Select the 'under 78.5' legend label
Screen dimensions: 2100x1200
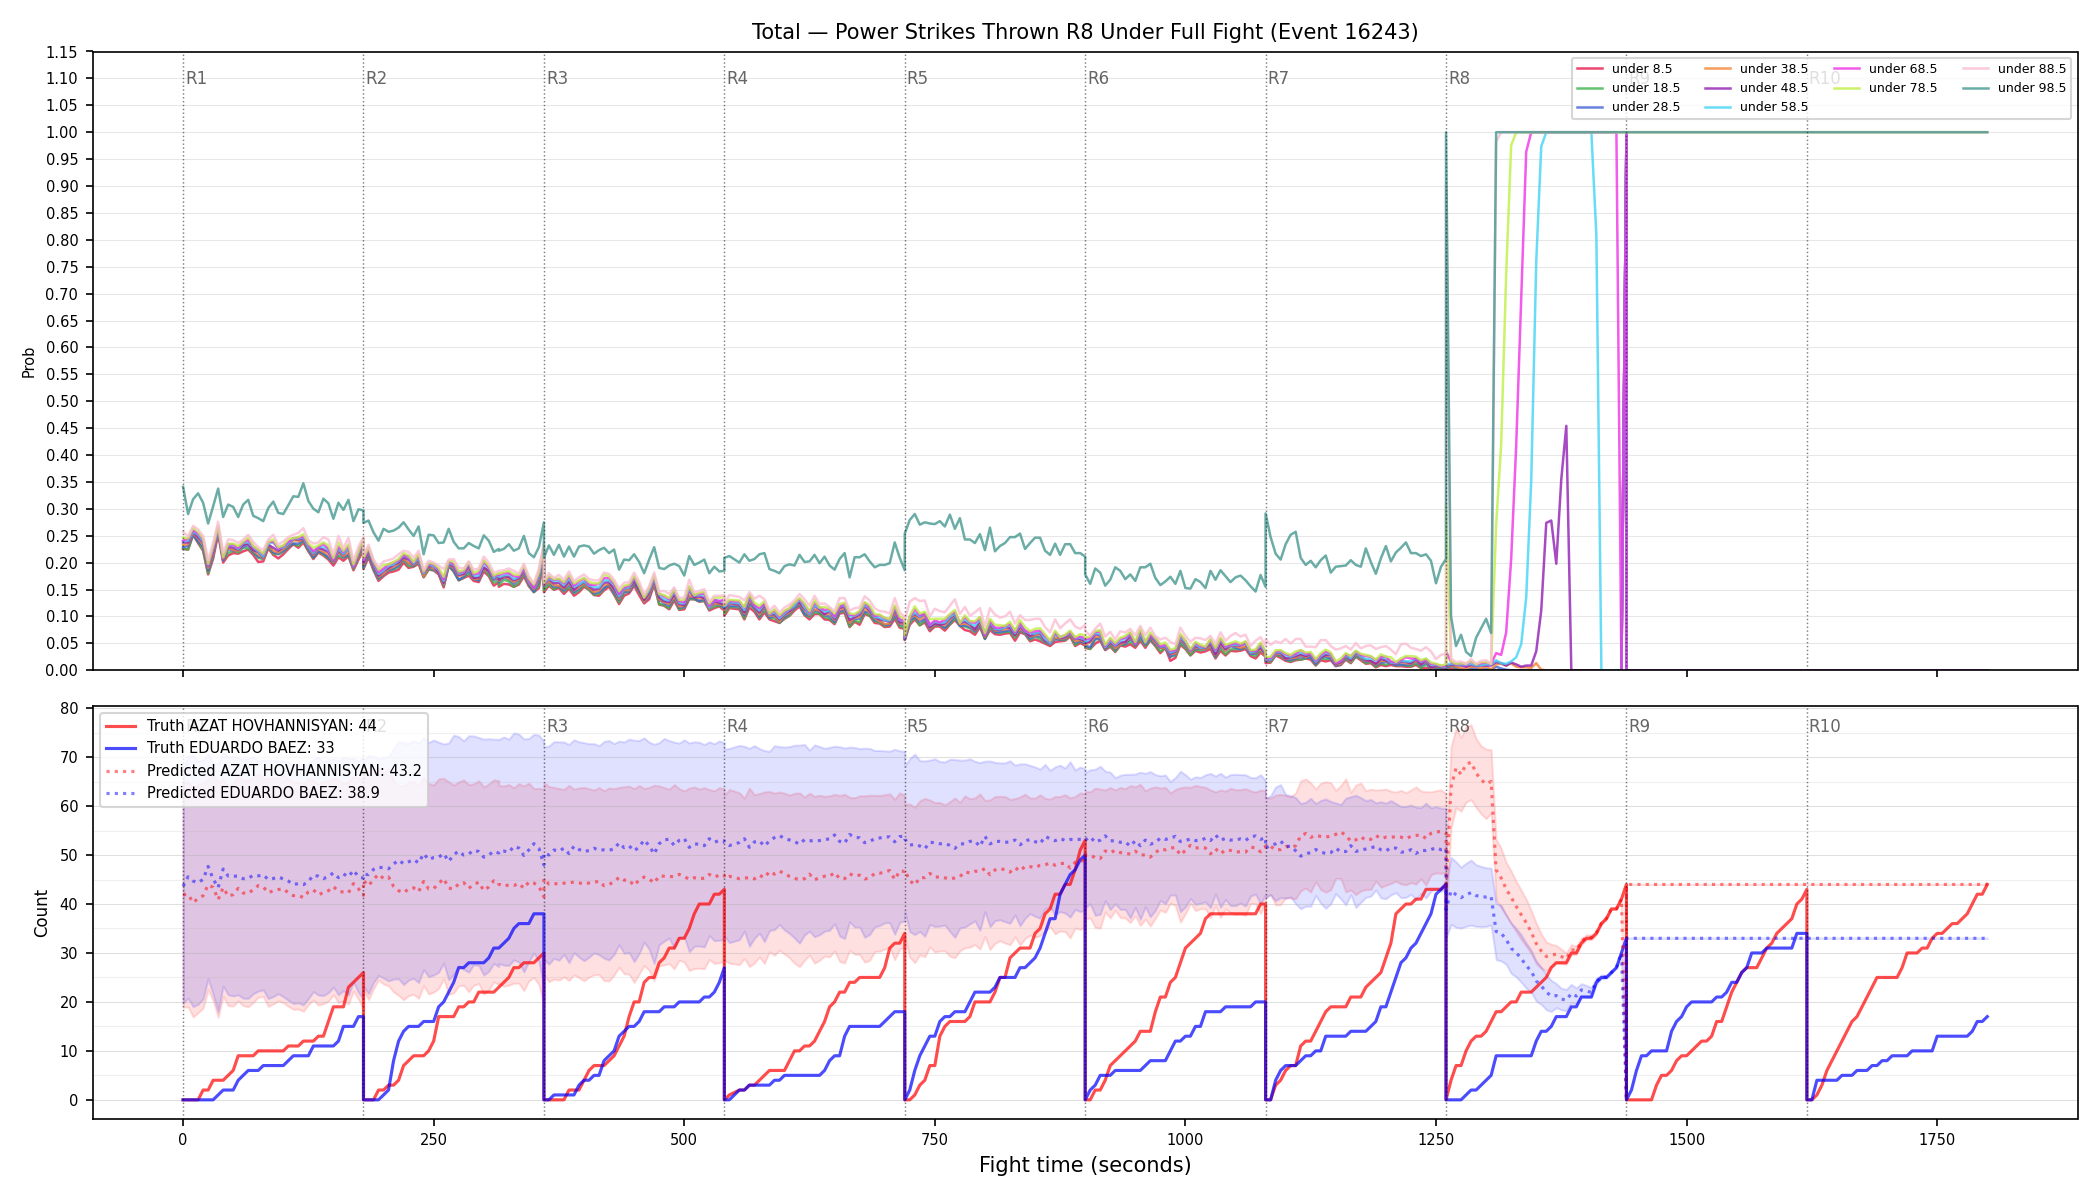[x=1903, y=88]
